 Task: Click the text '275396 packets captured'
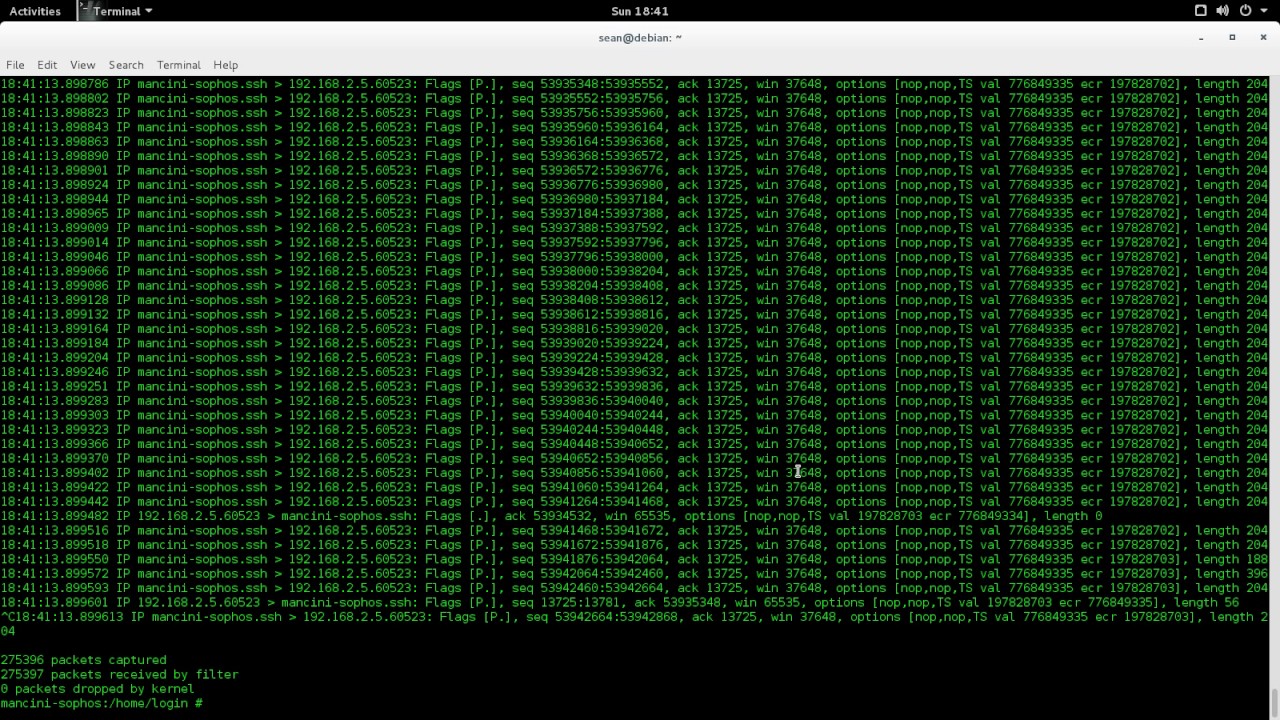83,660
